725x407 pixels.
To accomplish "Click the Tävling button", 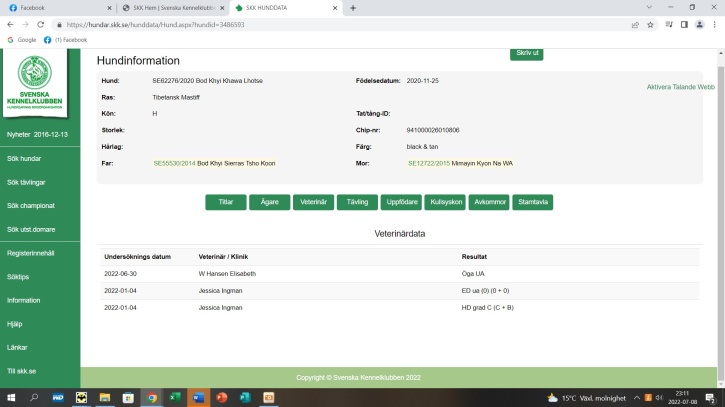I will point(357,202).
